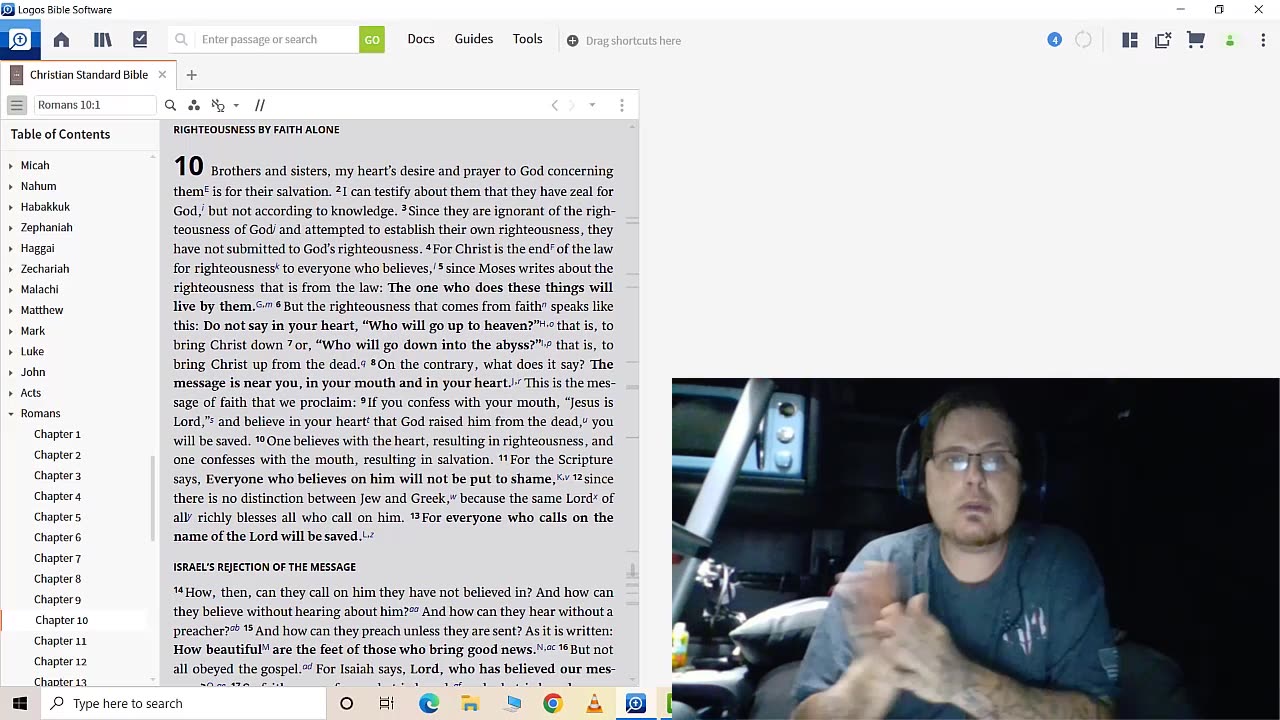Image resolution: width=1280 pixels, height=720 pixels.
Task: Open inline search in the resource toolbar
Action: tap(170, 105)
